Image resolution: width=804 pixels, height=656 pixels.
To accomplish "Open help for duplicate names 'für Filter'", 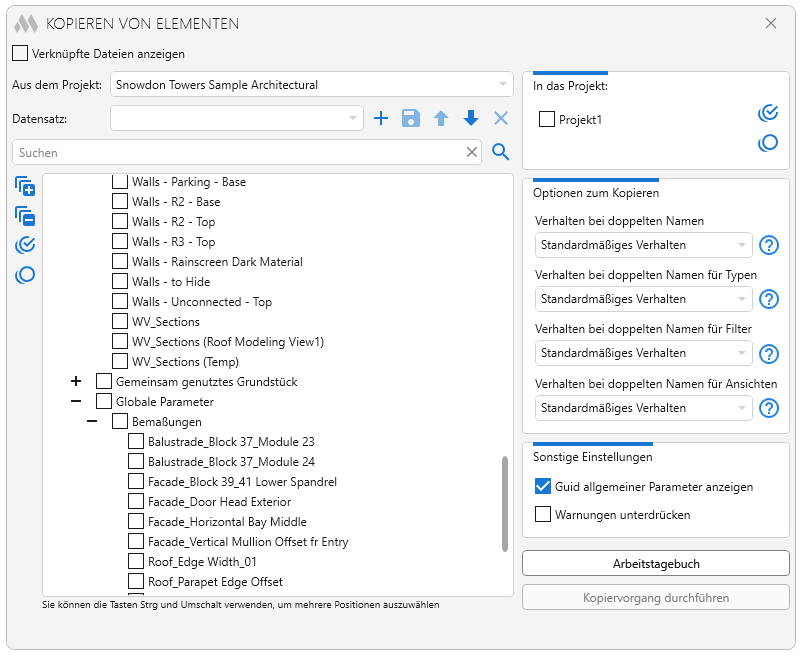I will coord(769,353).
